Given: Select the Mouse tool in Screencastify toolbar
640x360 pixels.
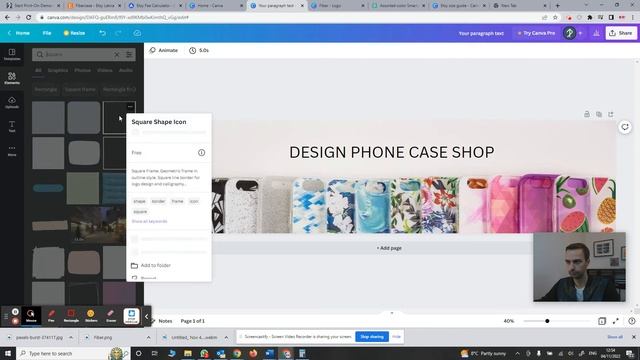Looking at the screenshot, I should (31, 316).
